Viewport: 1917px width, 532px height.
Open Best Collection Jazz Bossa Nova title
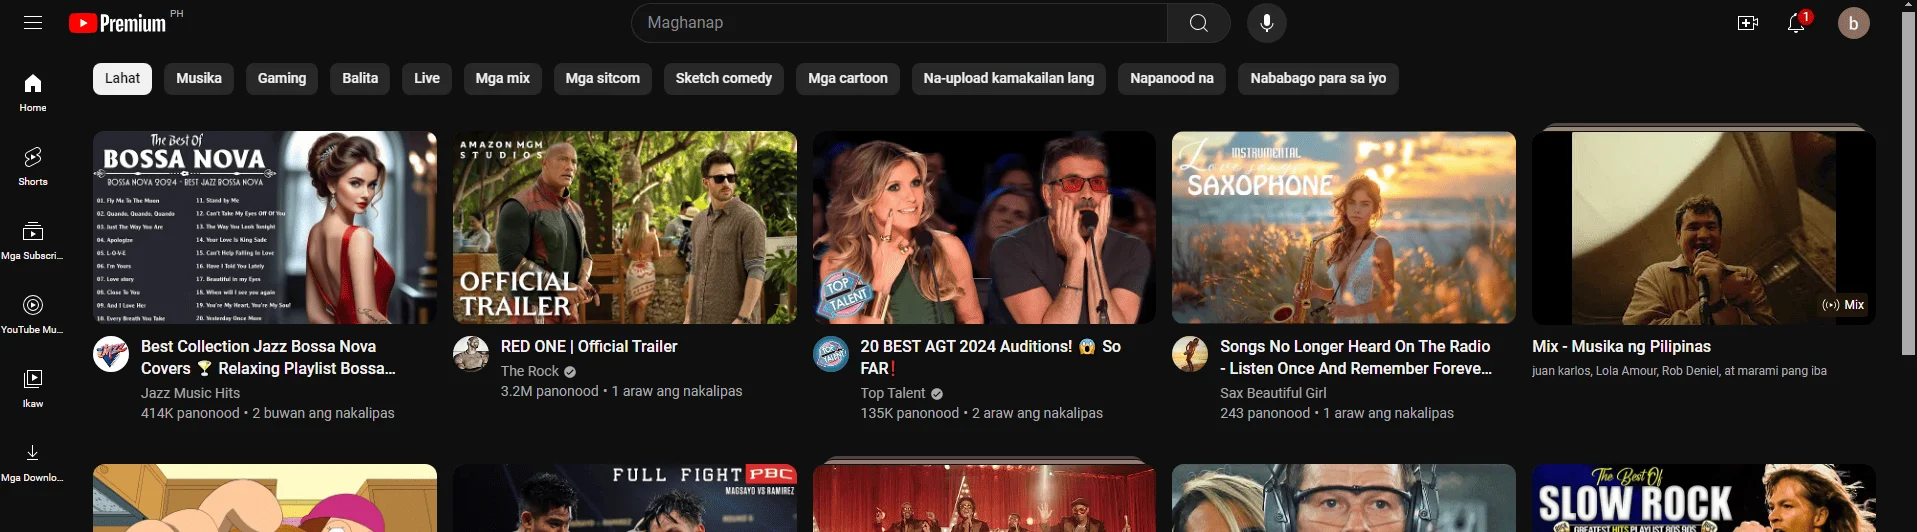point(268,357)
